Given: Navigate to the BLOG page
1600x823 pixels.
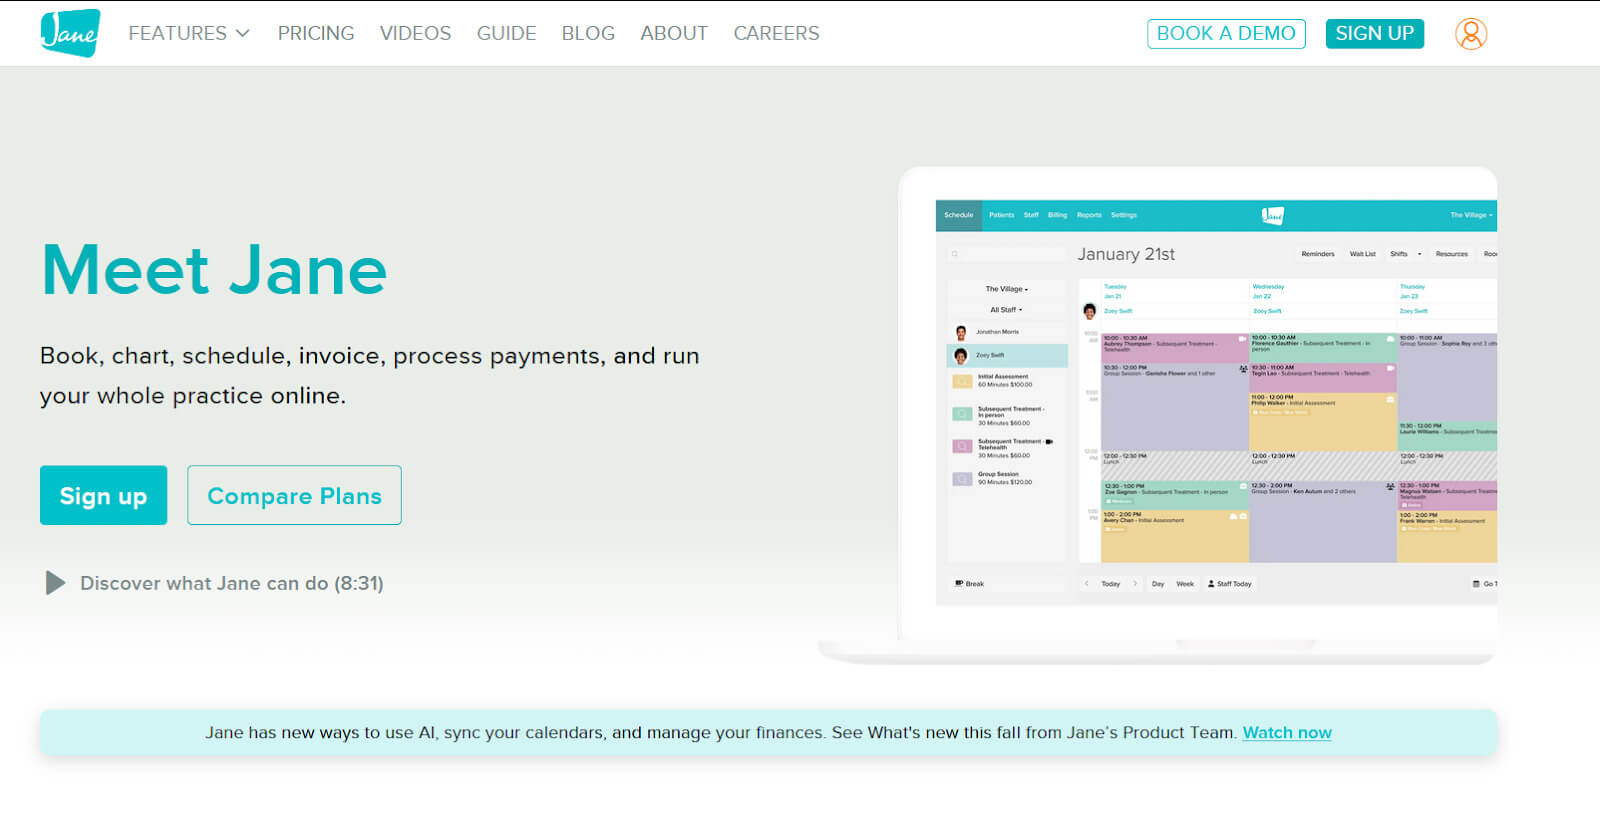Looking at the screenshot, I should pos(588,33).
